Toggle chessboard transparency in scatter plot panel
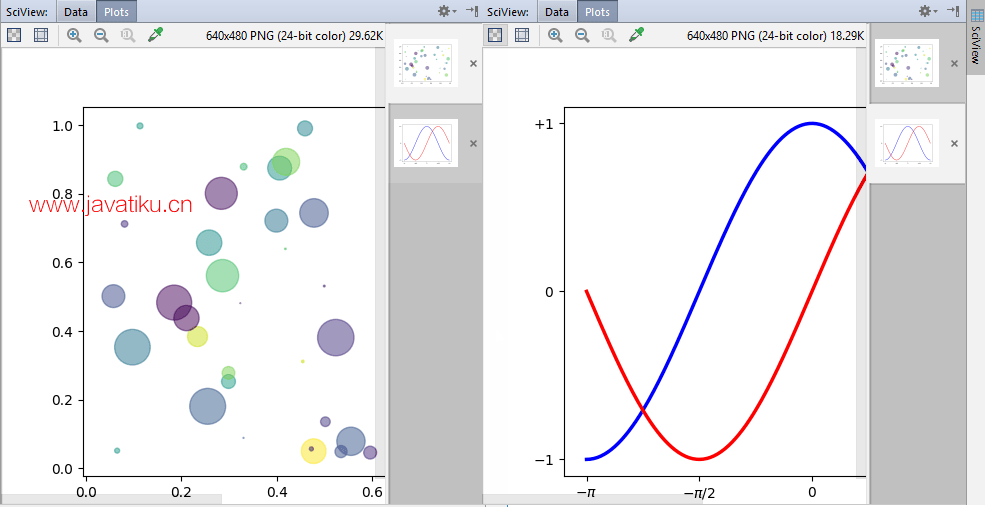 (x=14, y=35)
